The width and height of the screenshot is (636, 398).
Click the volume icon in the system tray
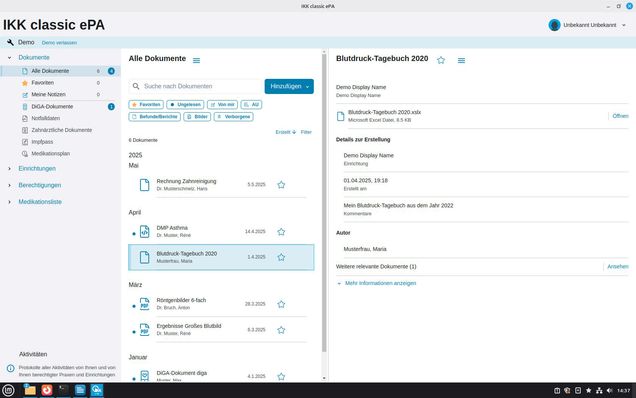(609, 391)
